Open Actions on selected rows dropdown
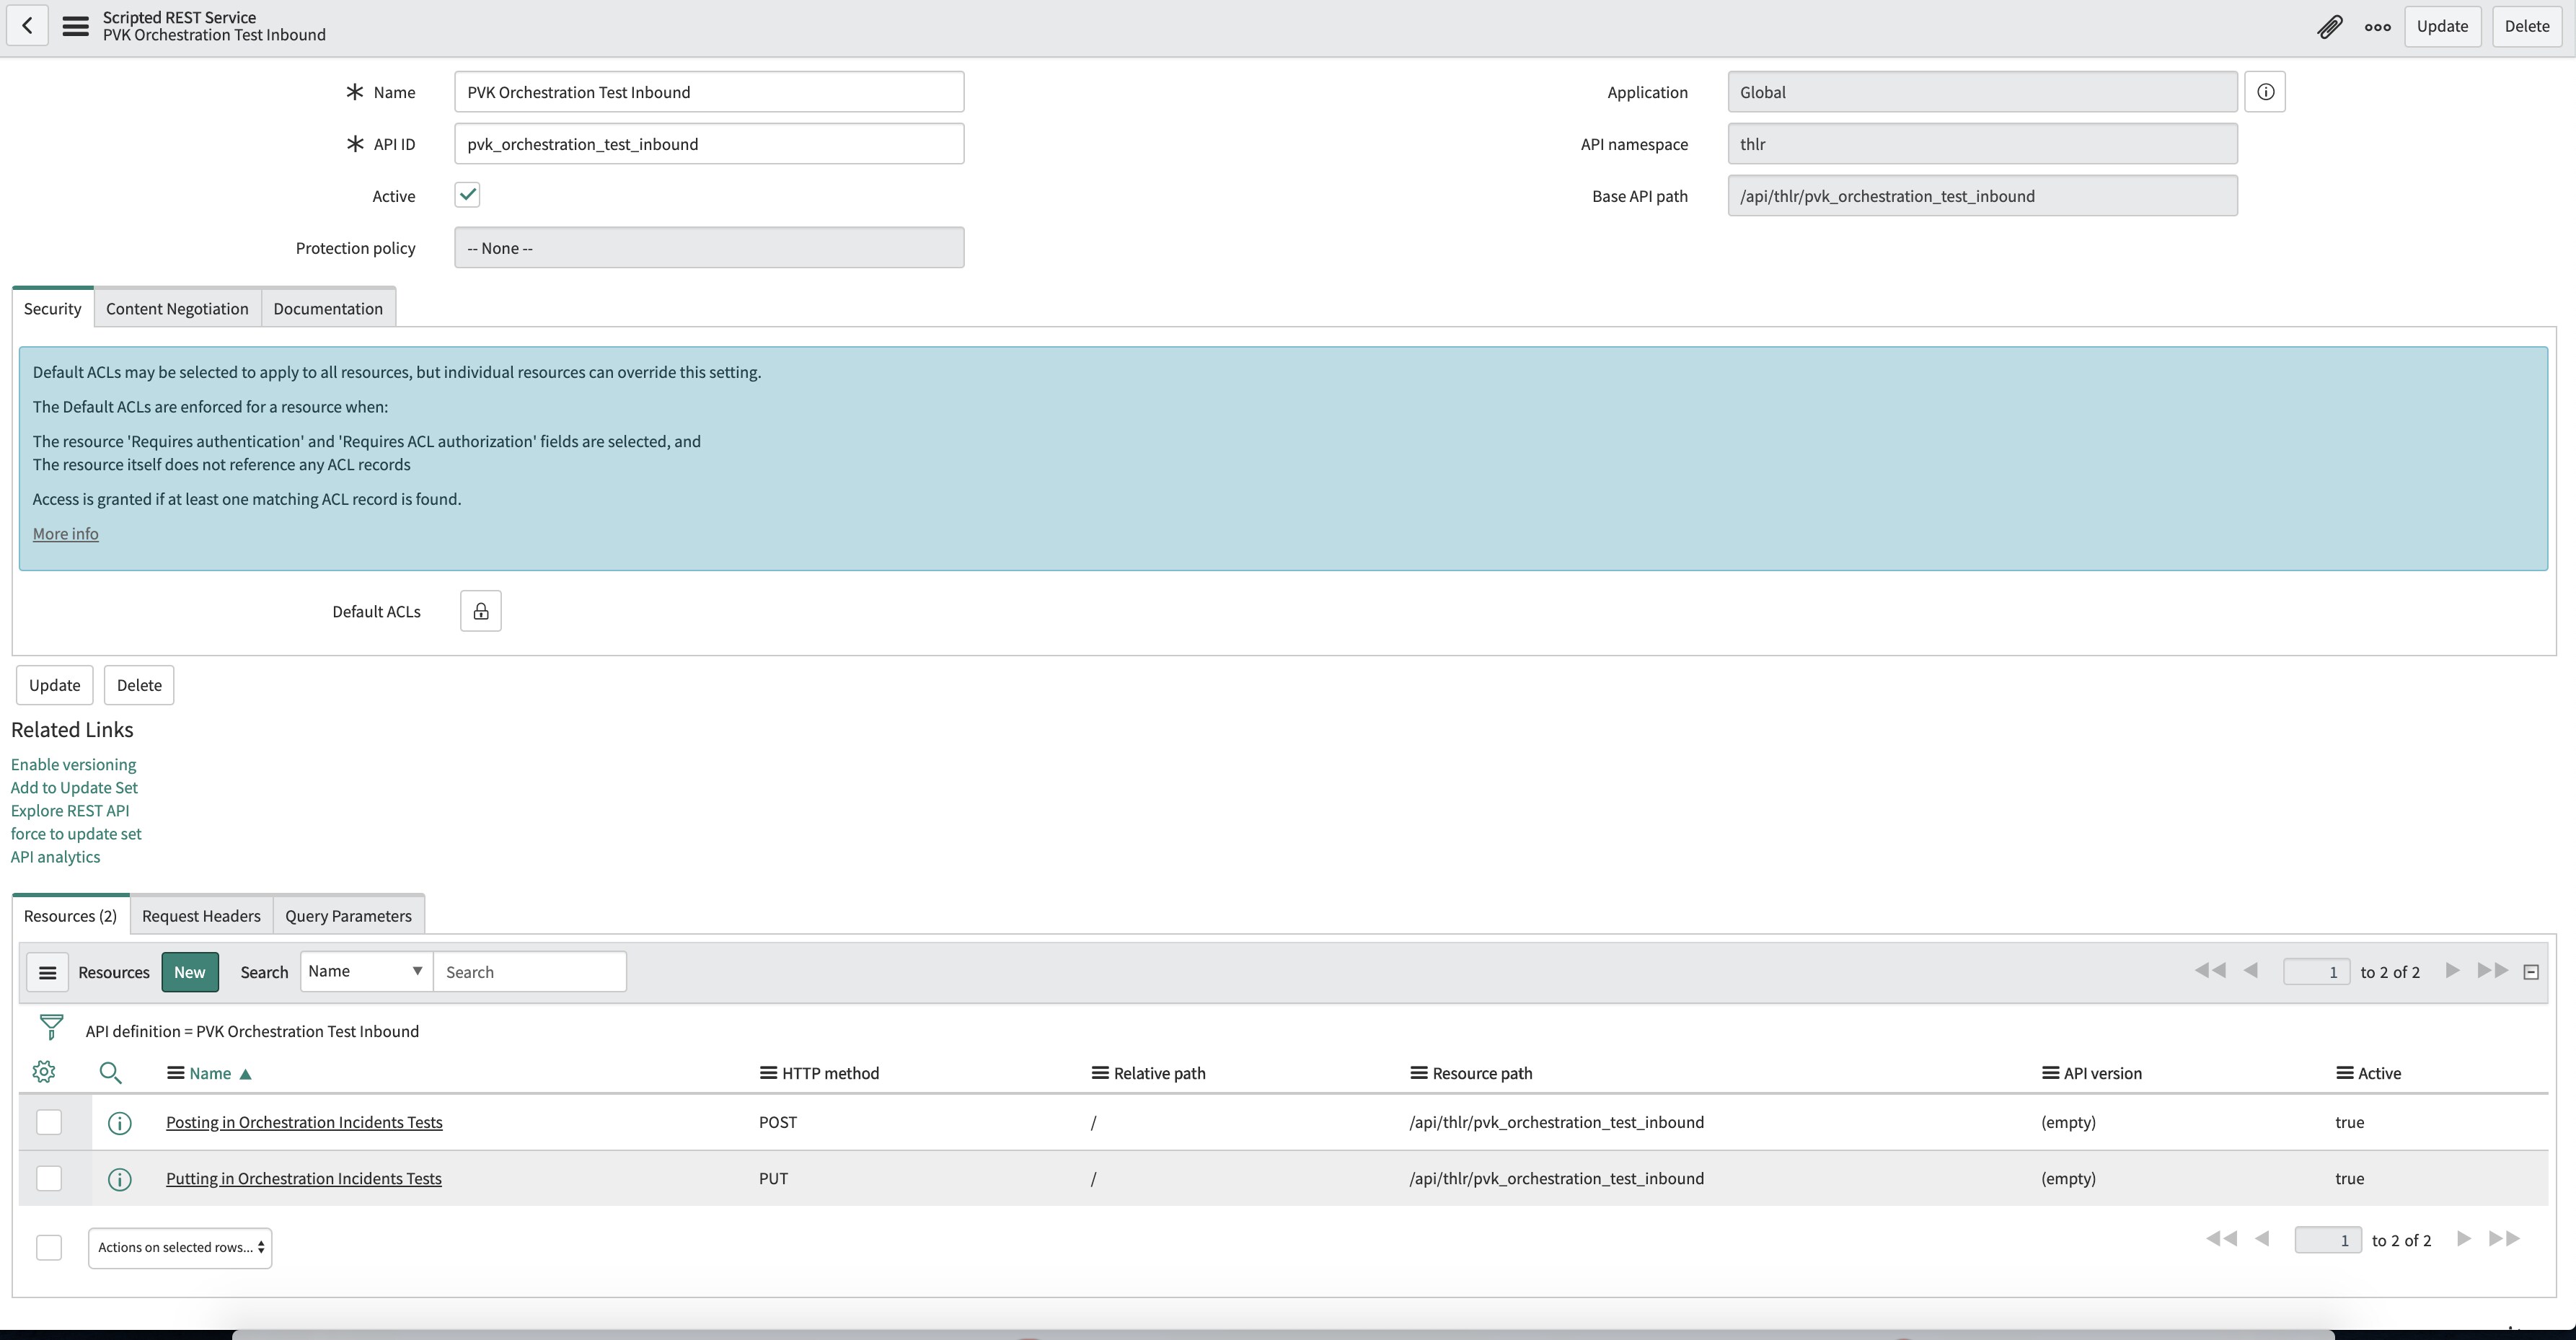This screenshot has width=2576, height=1340. tap(180, 1247)
